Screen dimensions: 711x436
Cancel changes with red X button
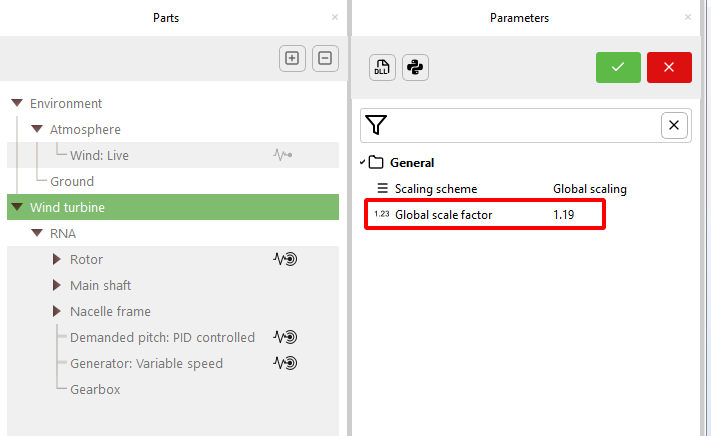coord(669,67)
